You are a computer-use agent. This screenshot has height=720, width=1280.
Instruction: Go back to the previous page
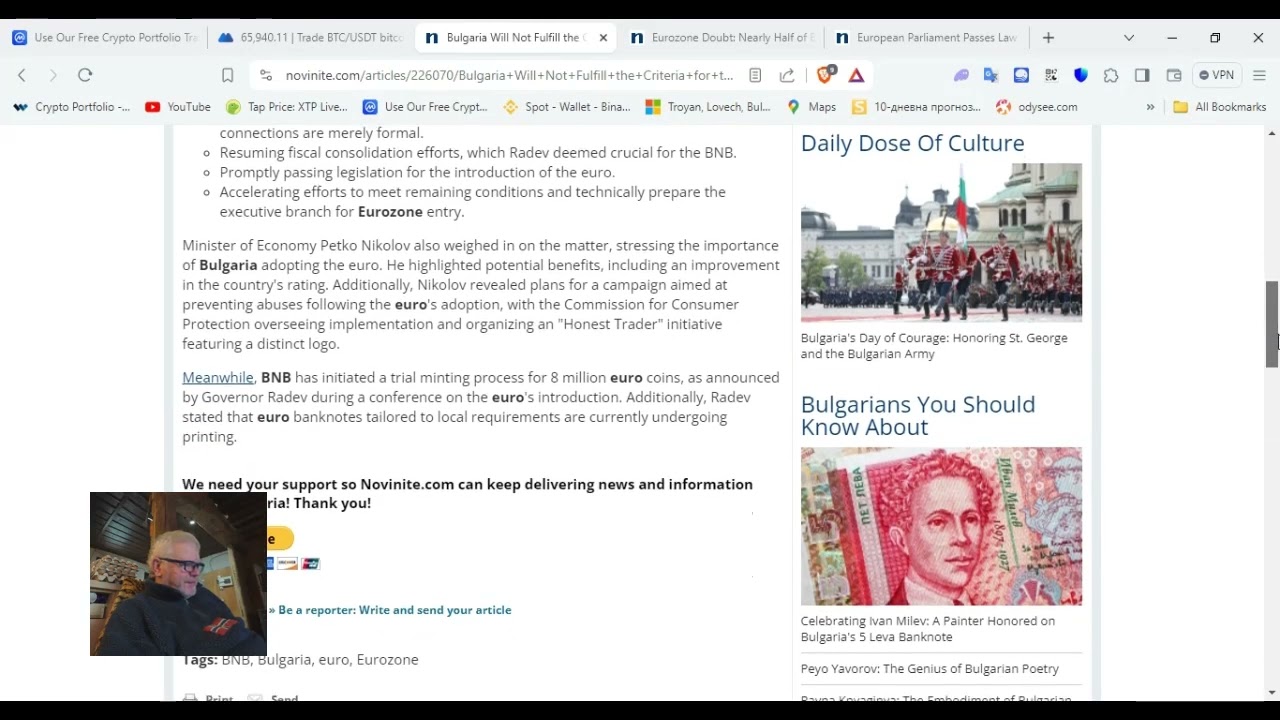pyautogui.click(x=22, y=75)
